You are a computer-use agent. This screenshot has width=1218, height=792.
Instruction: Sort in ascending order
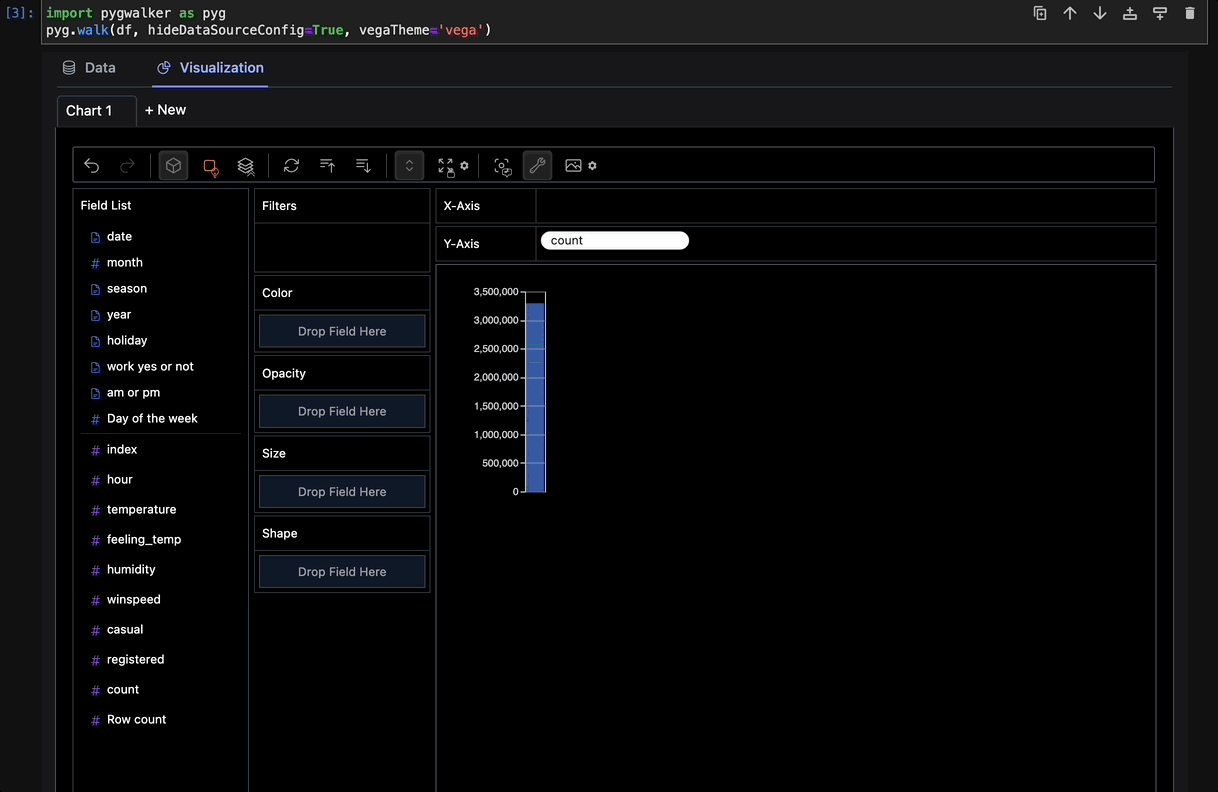(327, 166)
